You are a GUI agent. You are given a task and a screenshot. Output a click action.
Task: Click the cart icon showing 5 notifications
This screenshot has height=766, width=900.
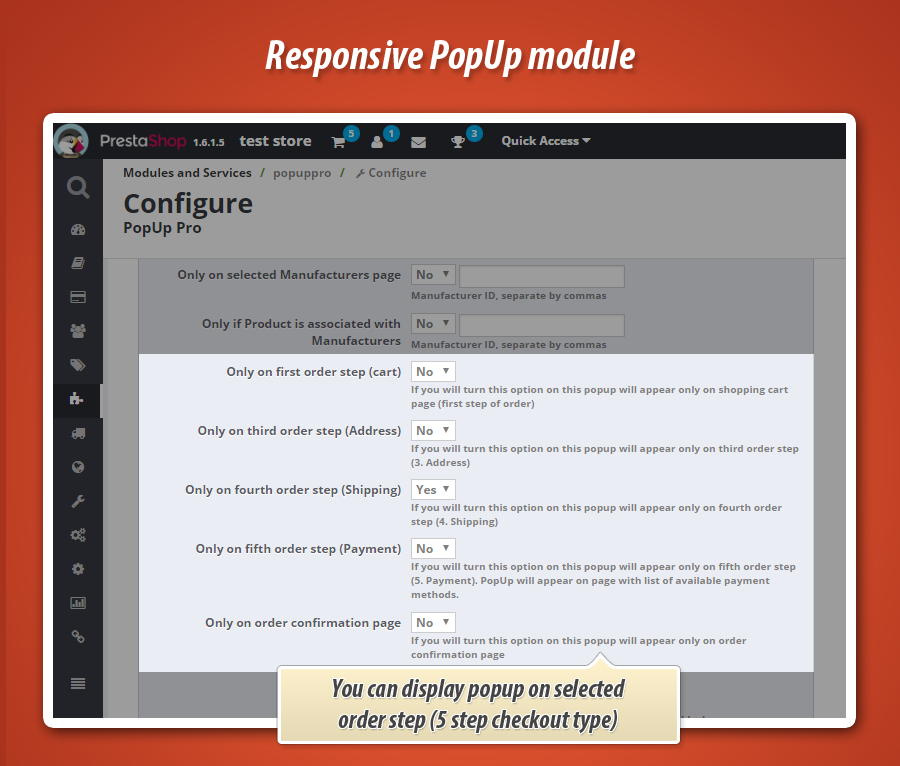click(x=338, y=141)
